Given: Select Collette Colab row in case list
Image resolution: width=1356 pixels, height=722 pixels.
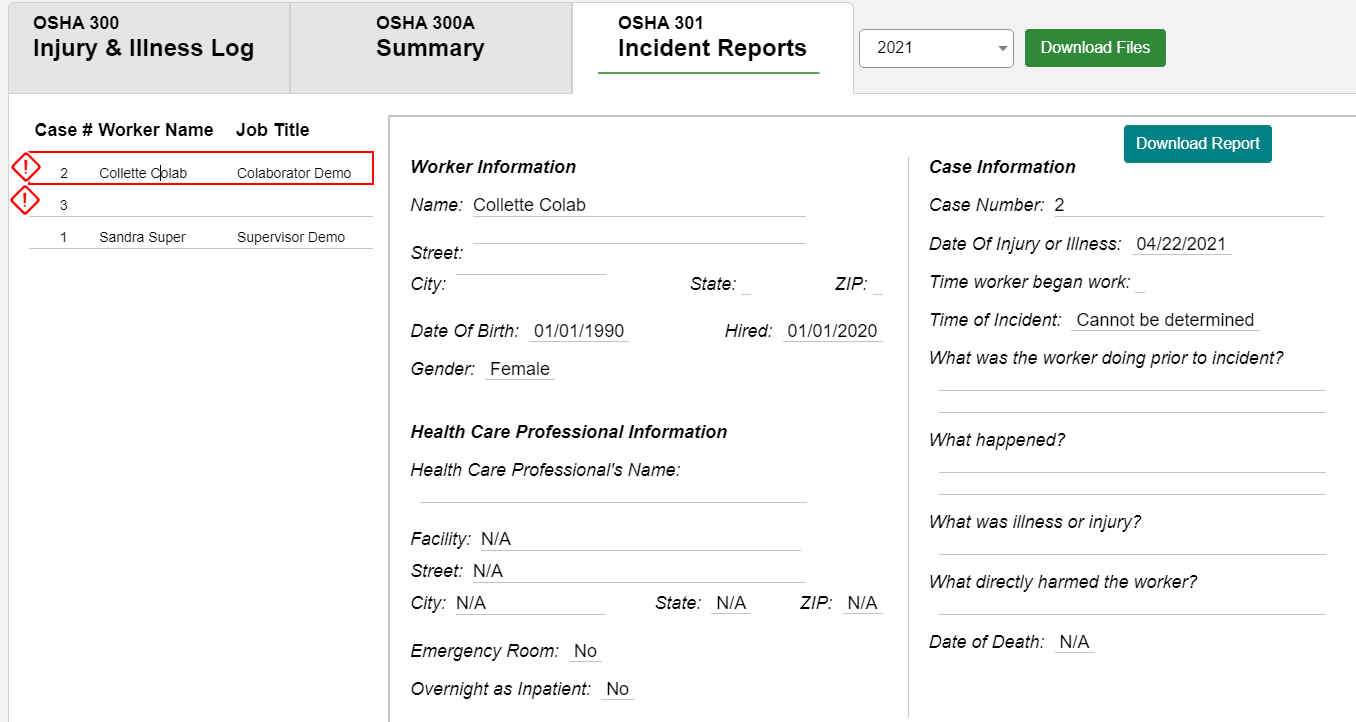Looking at the screenshot, I should [x=201, y=169].
